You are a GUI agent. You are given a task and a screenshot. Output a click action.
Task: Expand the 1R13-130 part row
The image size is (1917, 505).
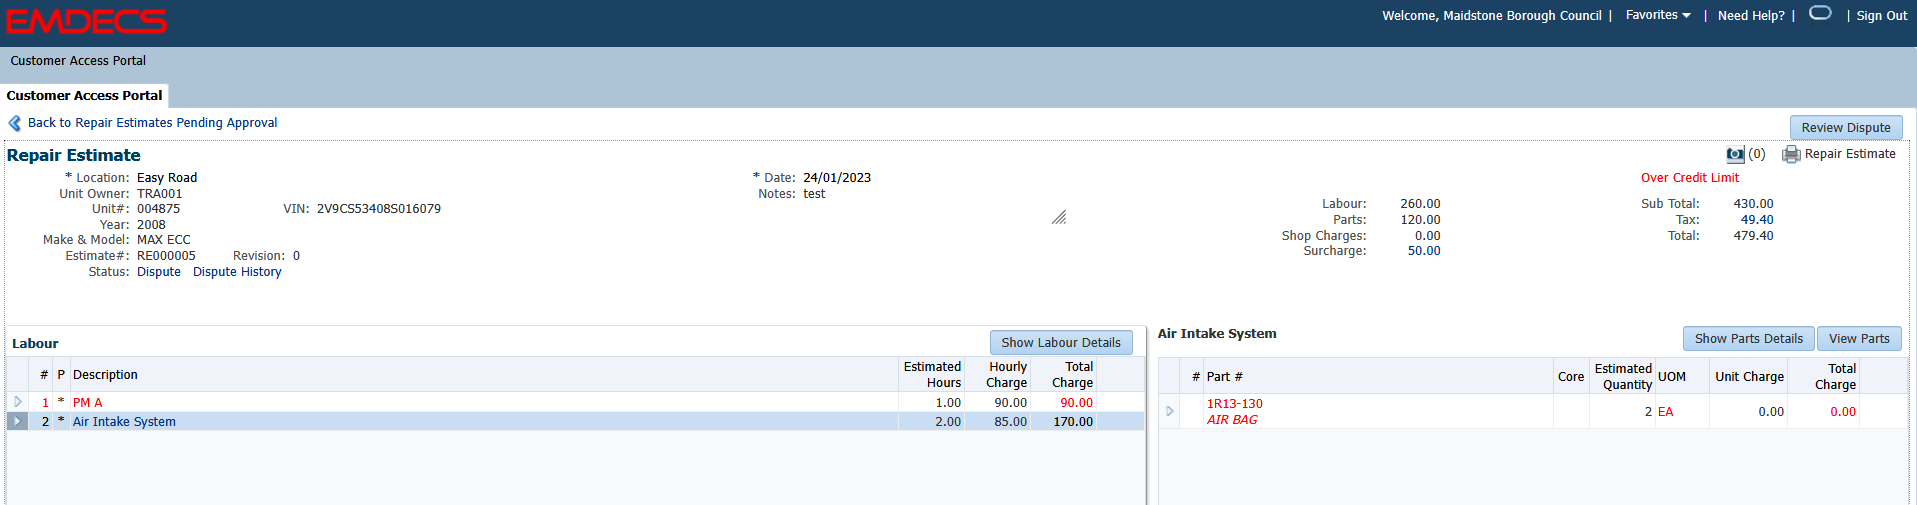[1170, 411]
